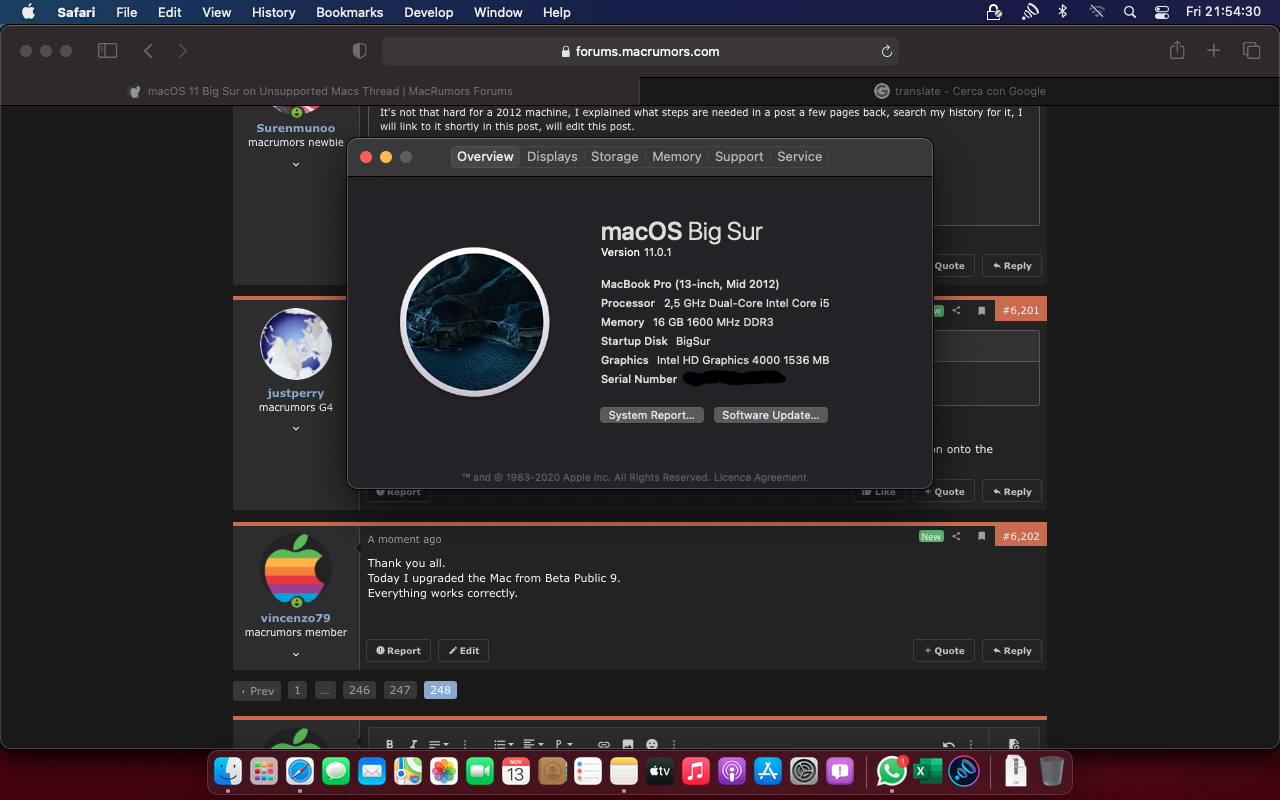Image resolution: width=1280 pixels, height=800 pixels.
Task: Open Notes app in the Dock
Action: tap(624, 771)
